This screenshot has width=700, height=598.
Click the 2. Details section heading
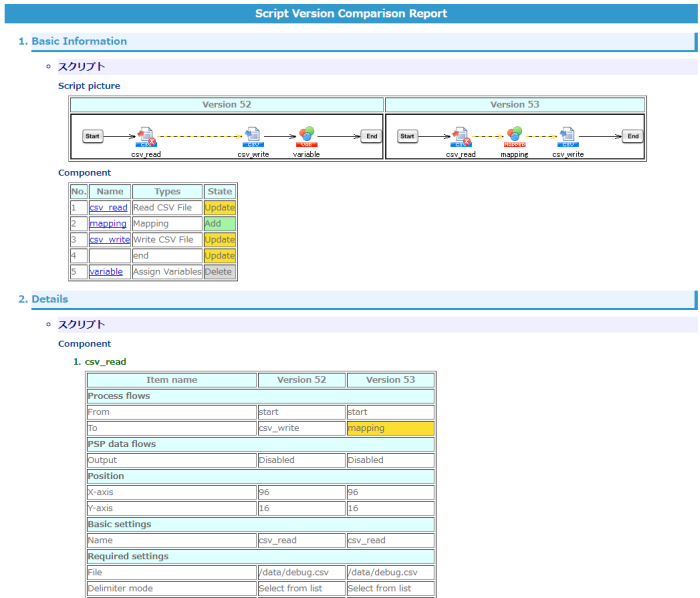tap(50, 299)
